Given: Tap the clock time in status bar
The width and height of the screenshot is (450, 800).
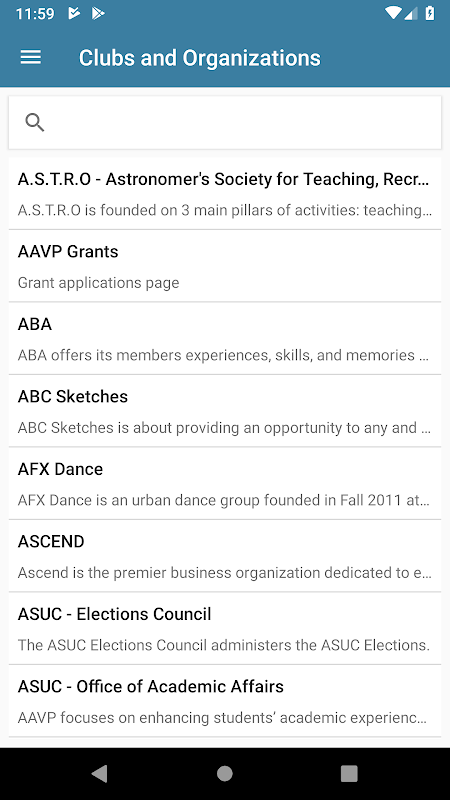Looking at the screenshot, I should [35, 13].
